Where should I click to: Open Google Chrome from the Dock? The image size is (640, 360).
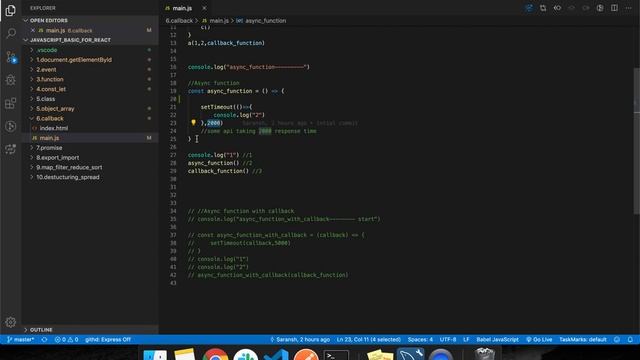pos(215,354)
